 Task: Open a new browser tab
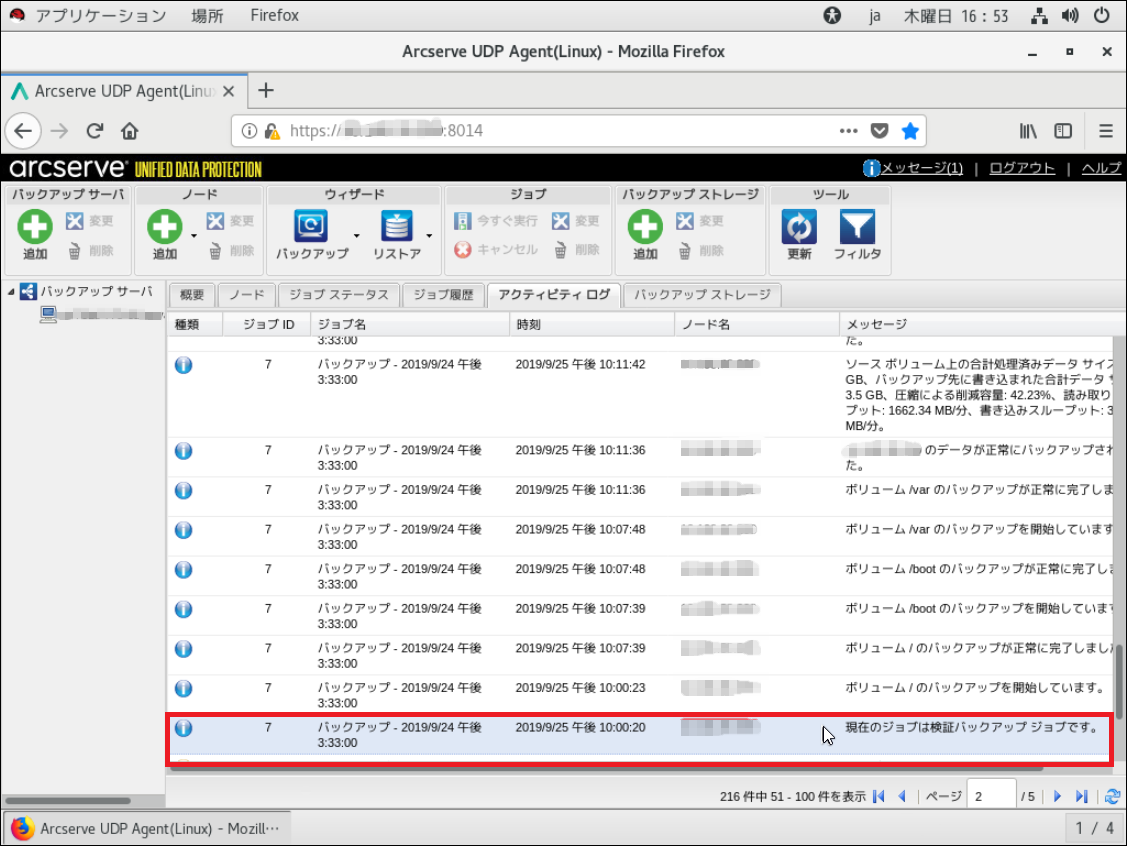tap(266, 91)
